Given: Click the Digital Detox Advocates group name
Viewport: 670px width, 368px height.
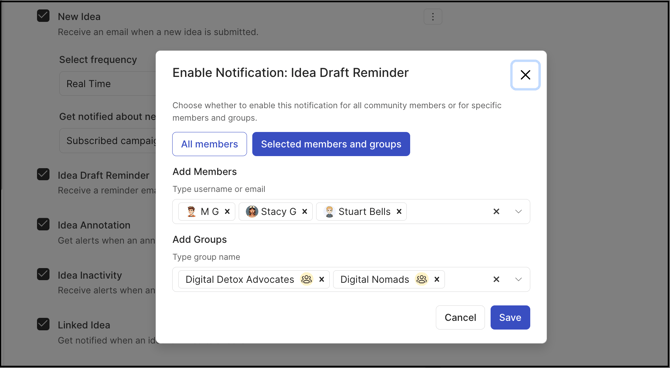Looking at the screenshot, I should click(240, 280).
